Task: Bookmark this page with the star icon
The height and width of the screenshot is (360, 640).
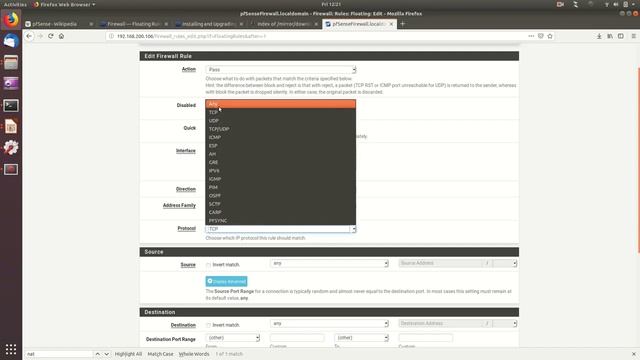Action: (550, 36)
